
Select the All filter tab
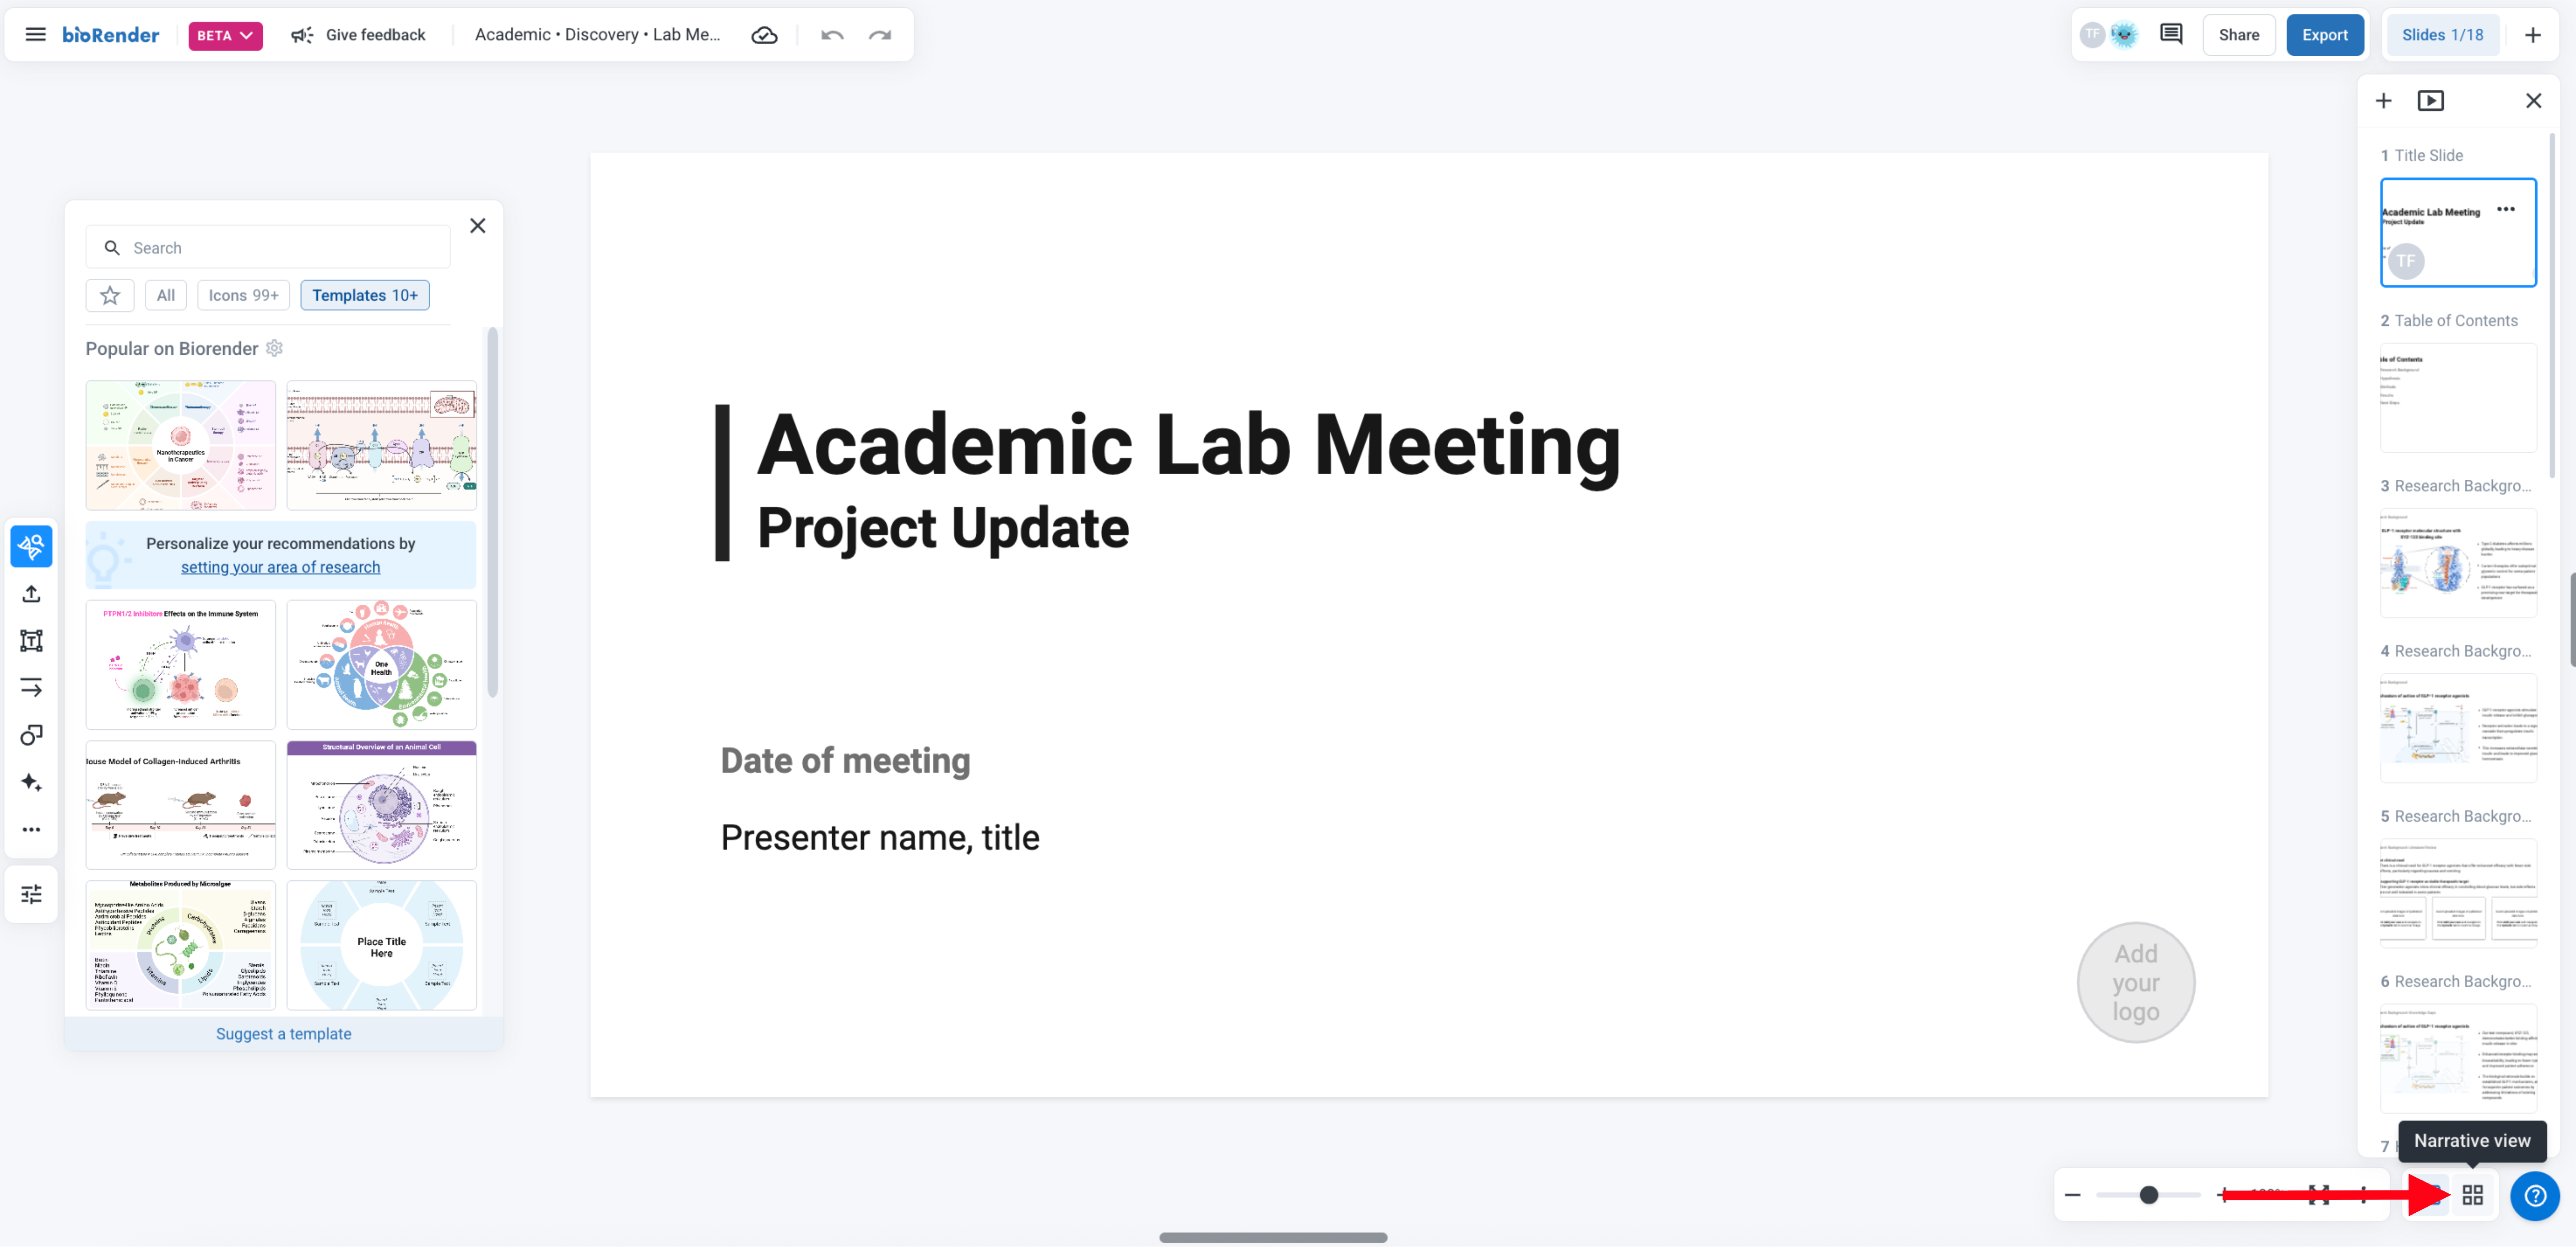[x=166, y=295]
